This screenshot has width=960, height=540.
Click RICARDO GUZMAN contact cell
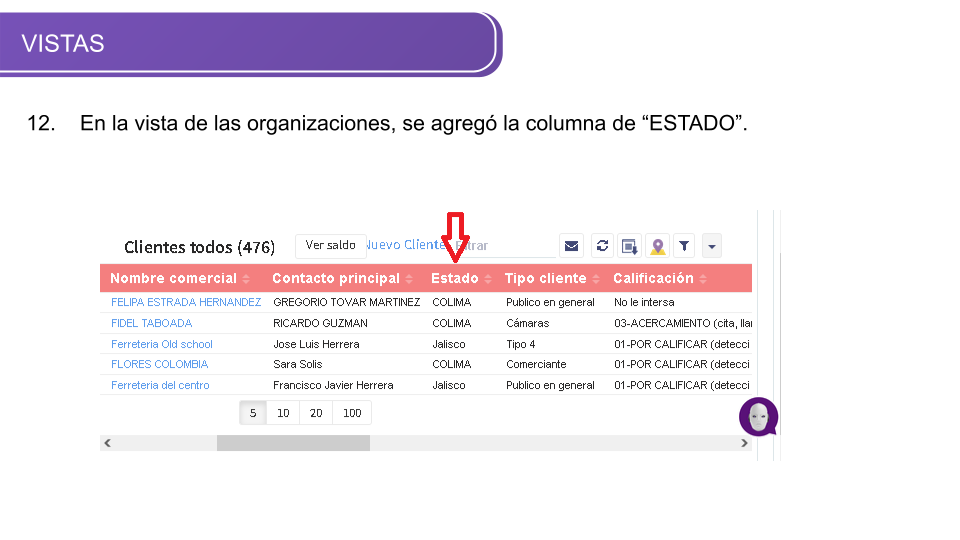click(320, 323)
